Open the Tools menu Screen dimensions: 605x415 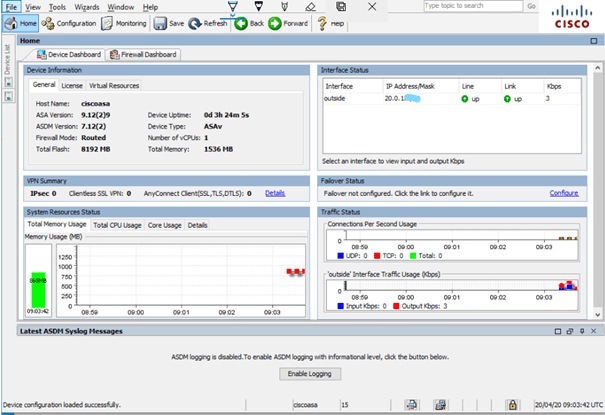tap(57, 6)
